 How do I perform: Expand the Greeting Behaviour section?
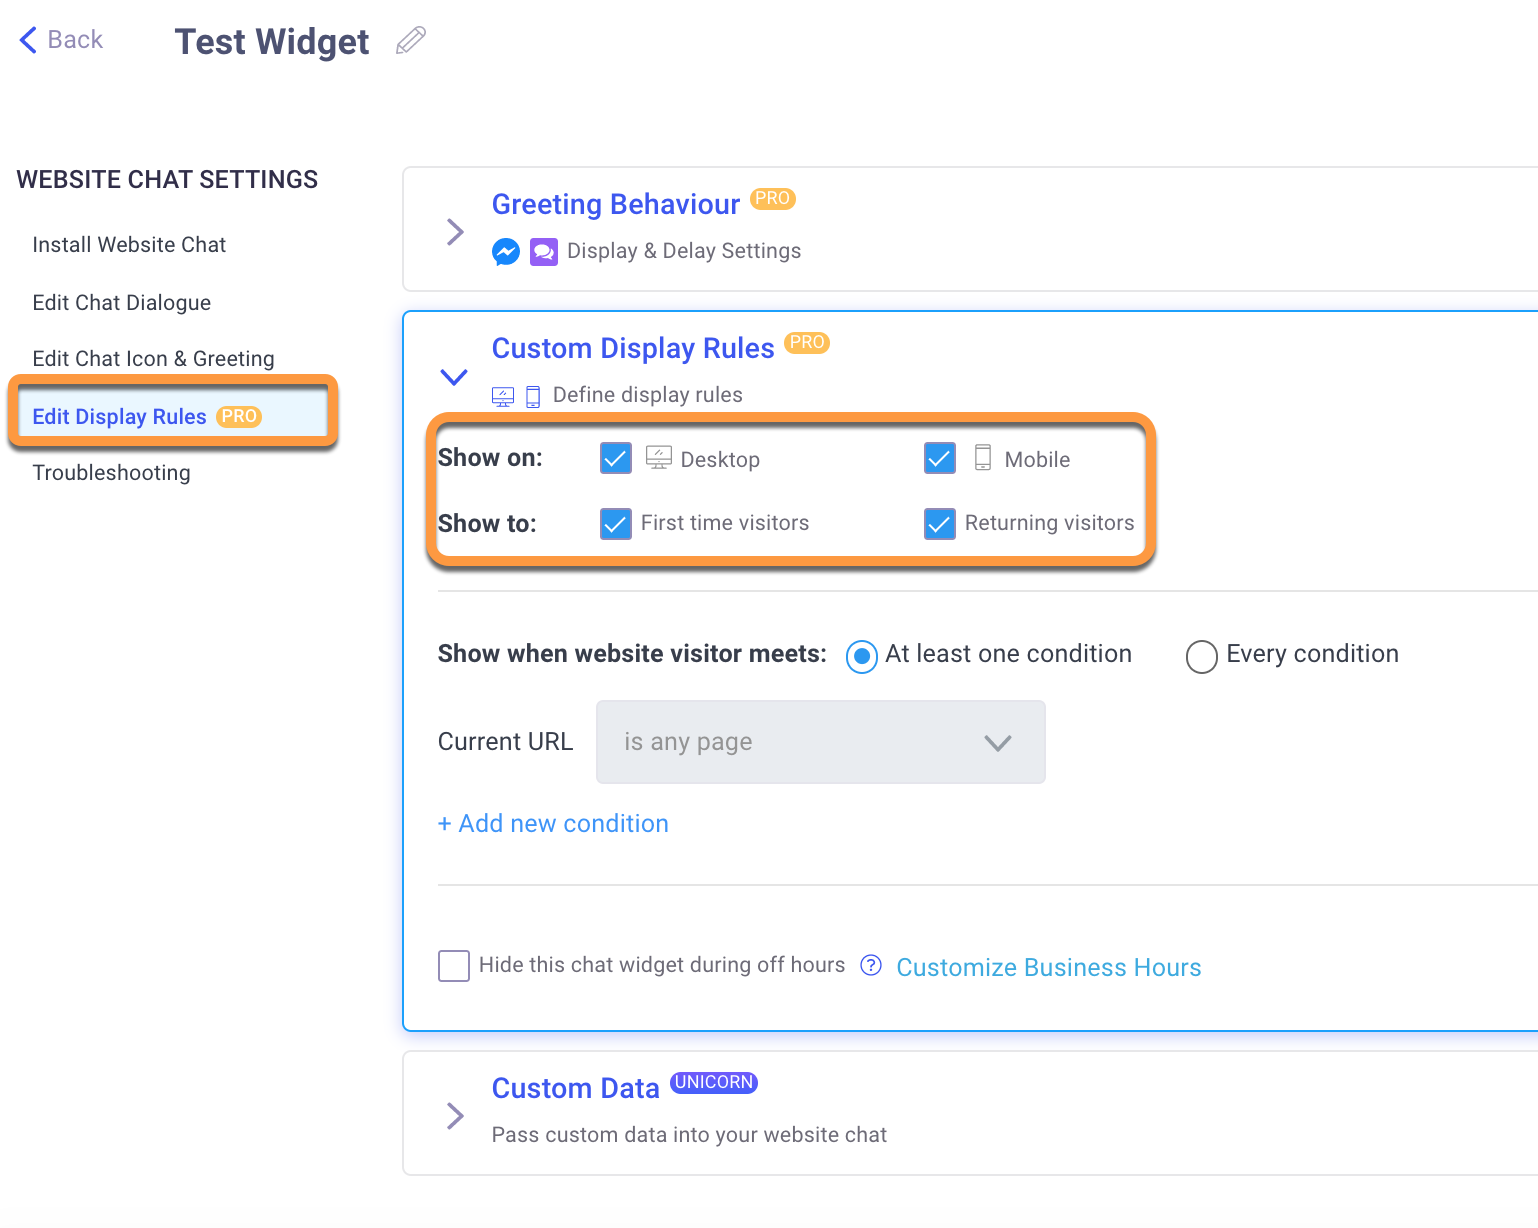click(x=455, y=232)
